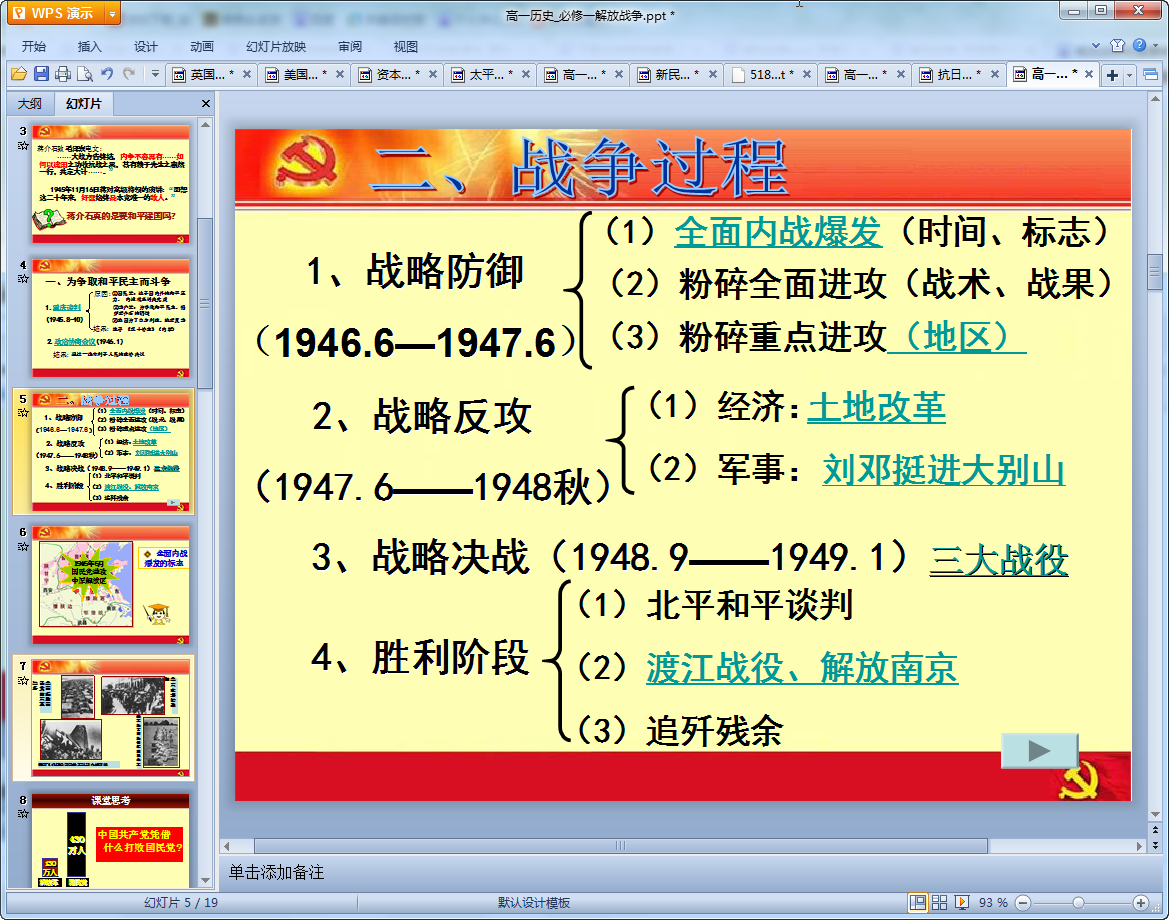
Task: Follow the 土地改革 hyperlink
Action: (877, 408)
